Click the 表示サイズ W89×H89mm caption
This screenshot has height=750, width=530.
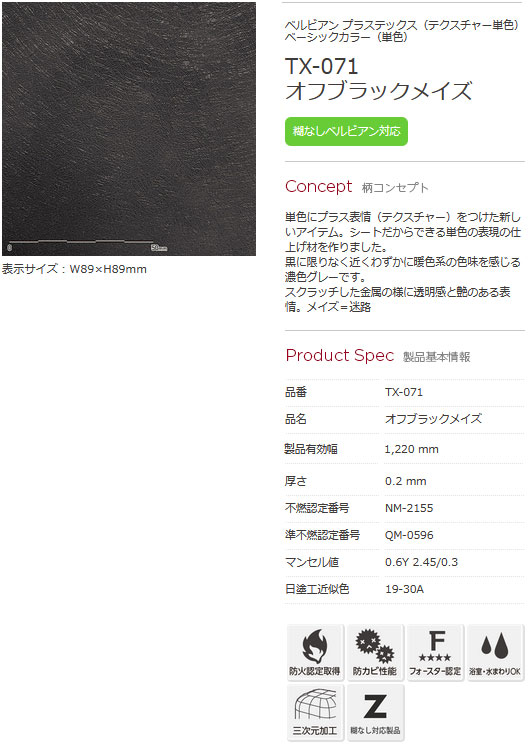coord(74,269)
